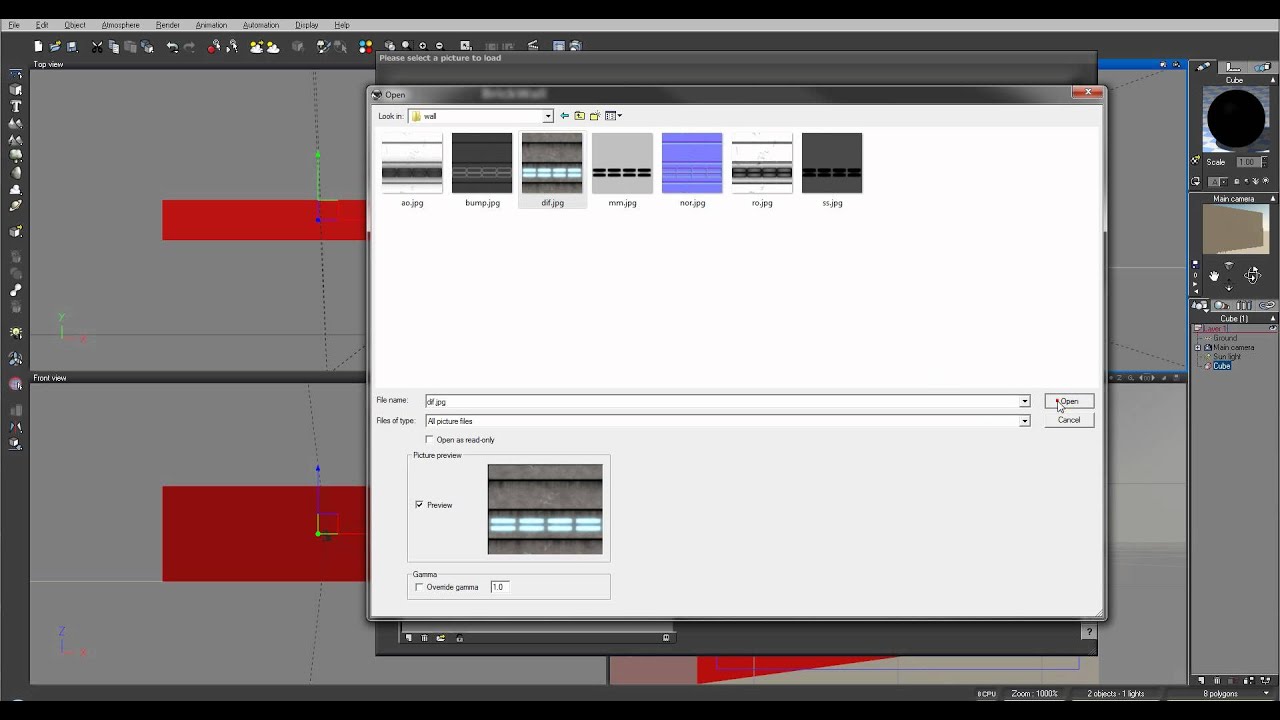The height and width of the screenshot is (720, 1280).
Task: Click the camera pan hand icon
Action: point(1213,275)
